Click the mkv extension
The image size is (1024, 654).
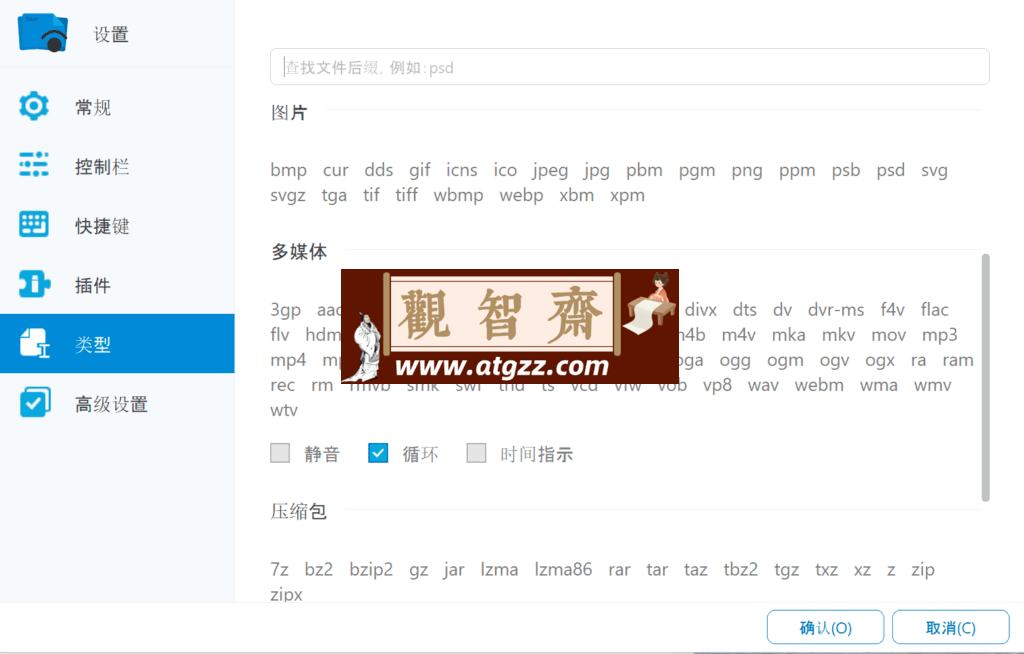839,335
